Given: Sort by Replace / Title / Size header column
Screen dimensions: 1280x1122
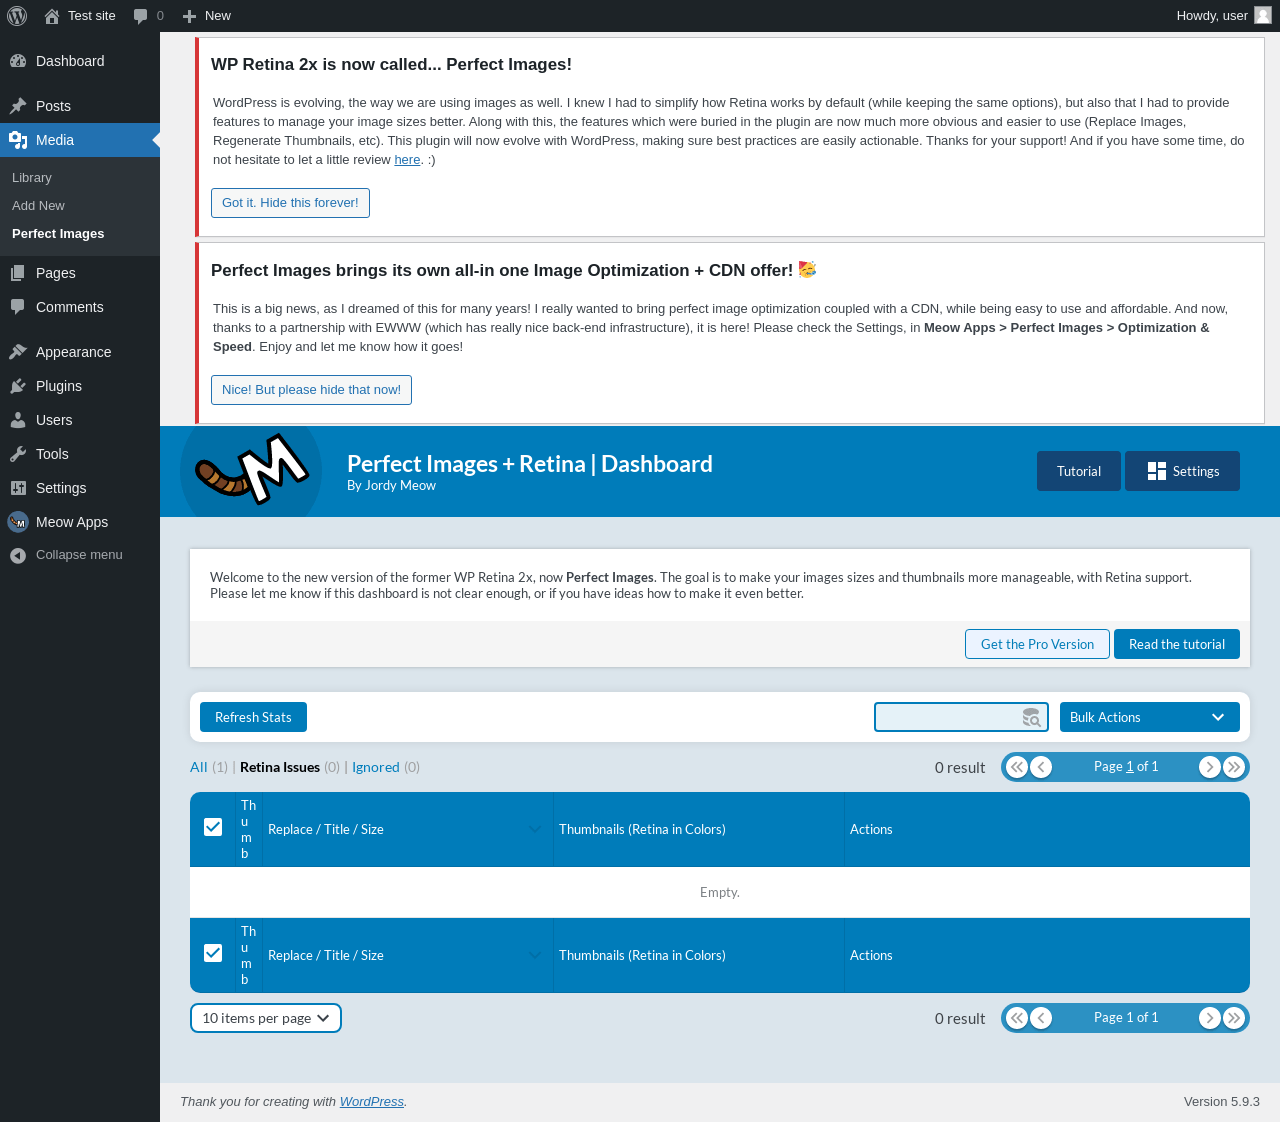Looking at the screenshot, I should coord(408,829).
